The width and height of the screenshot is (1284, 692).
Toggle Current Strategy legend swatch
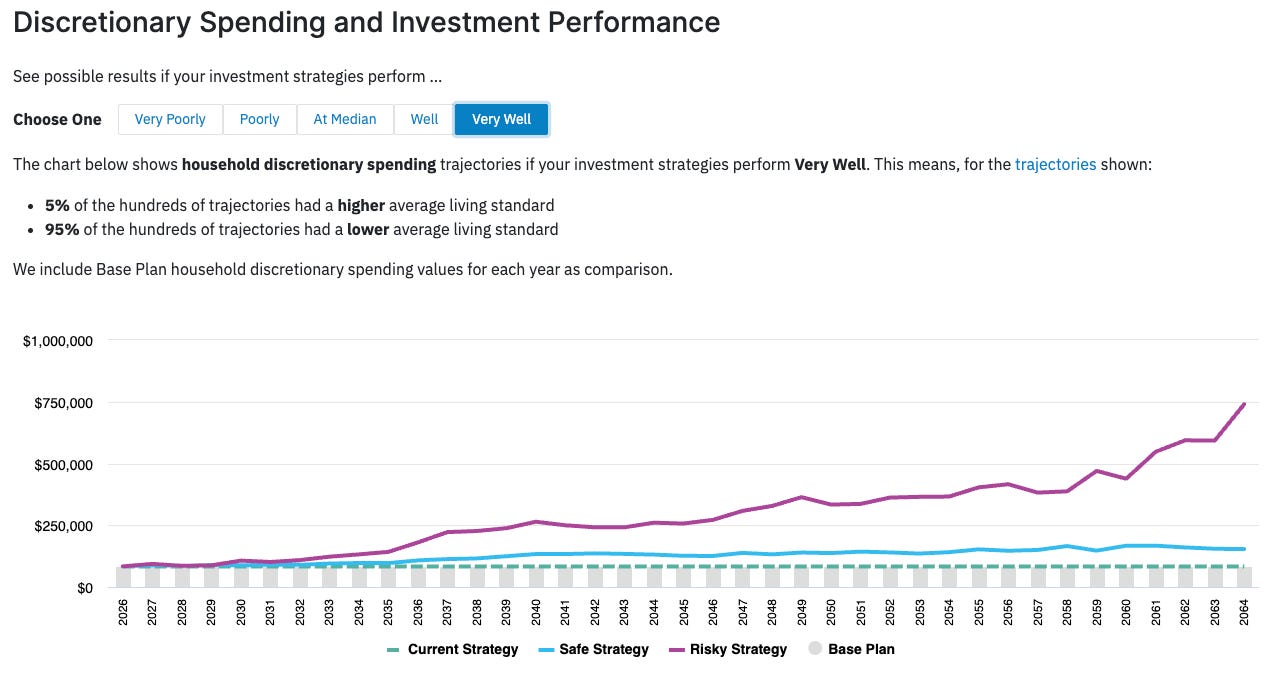(x=394, y=650)
